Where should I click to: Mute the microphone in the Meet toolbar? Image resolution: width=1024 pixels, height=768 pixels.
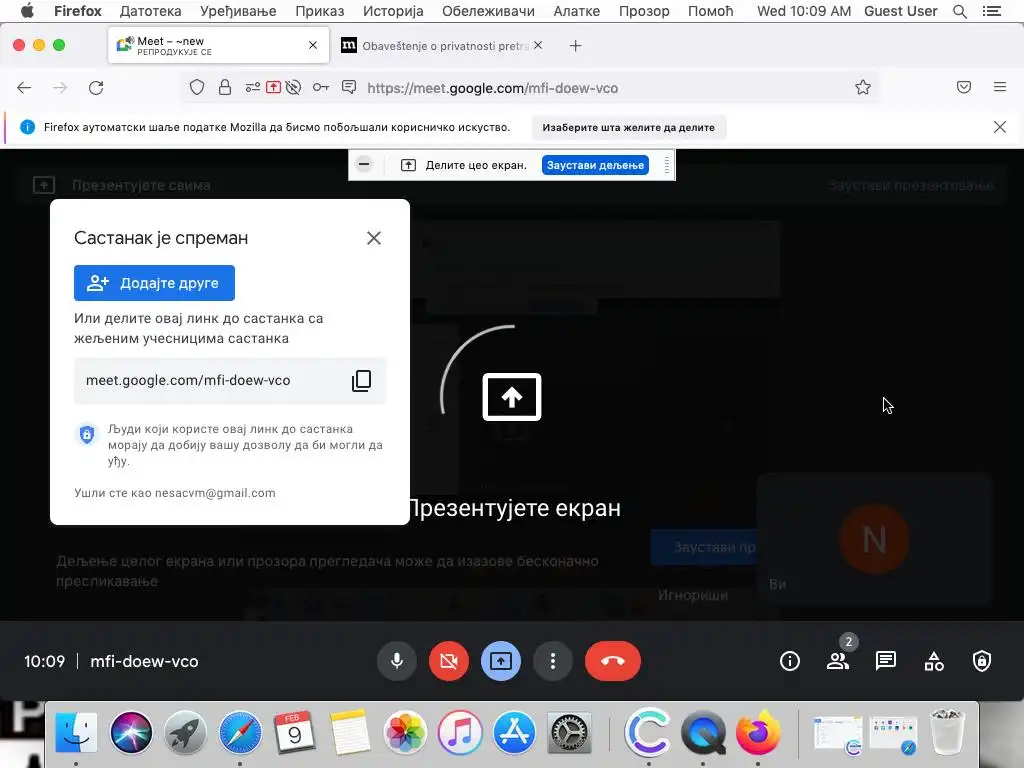tap(396, 661)
